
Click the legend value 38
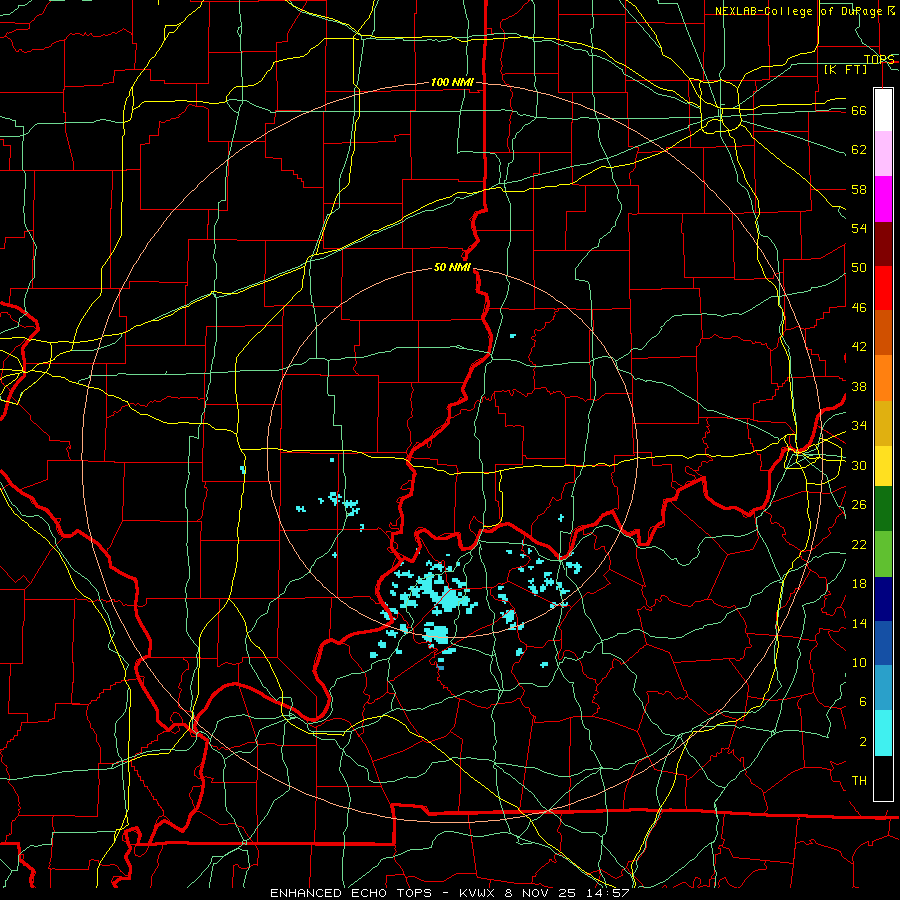click(x=859, y=386)
